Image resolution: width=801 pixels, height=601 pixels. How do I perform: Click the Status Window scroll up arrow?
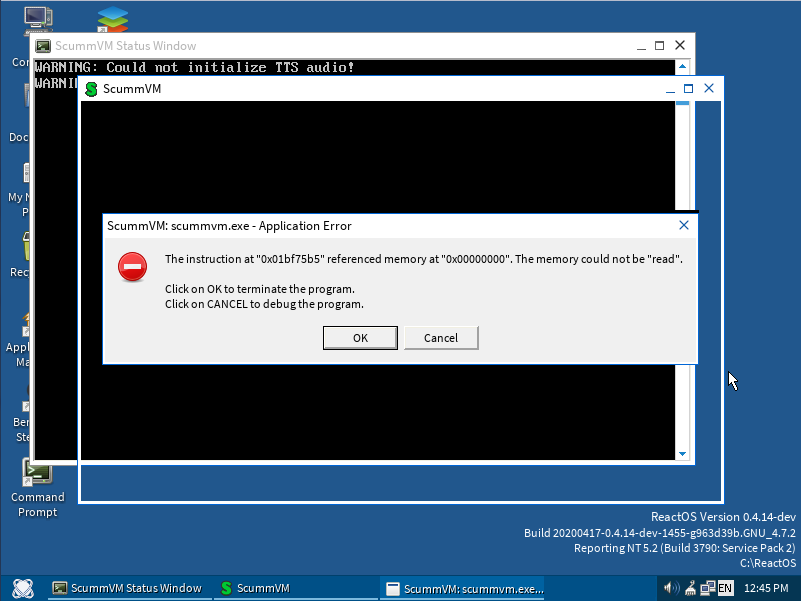tap(682, 66)
